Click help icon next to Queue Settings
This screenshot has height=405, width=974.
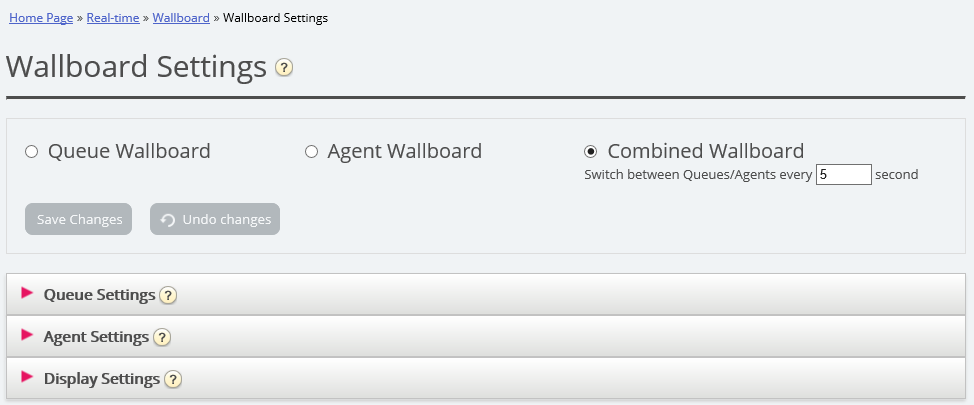168,295
